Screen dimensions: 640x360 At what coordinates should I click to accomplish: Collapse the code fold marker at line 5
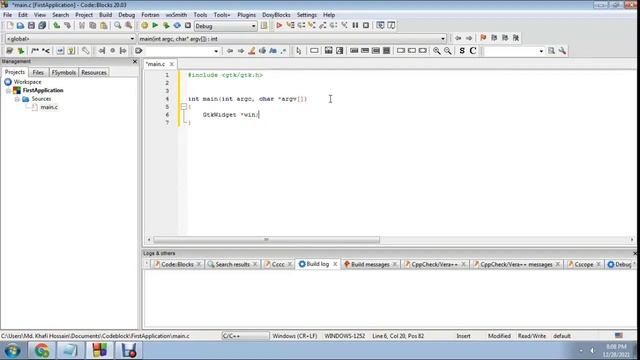click(184, 107)
